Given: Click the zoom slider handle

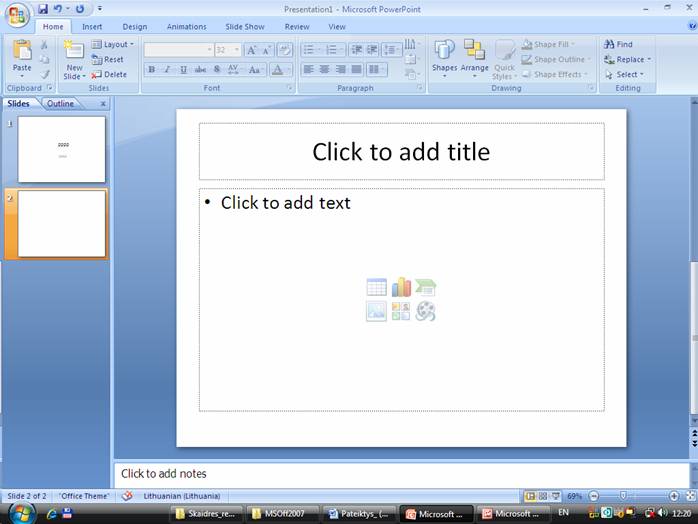Looking at the screenshot, I should (x=623, y=496).
